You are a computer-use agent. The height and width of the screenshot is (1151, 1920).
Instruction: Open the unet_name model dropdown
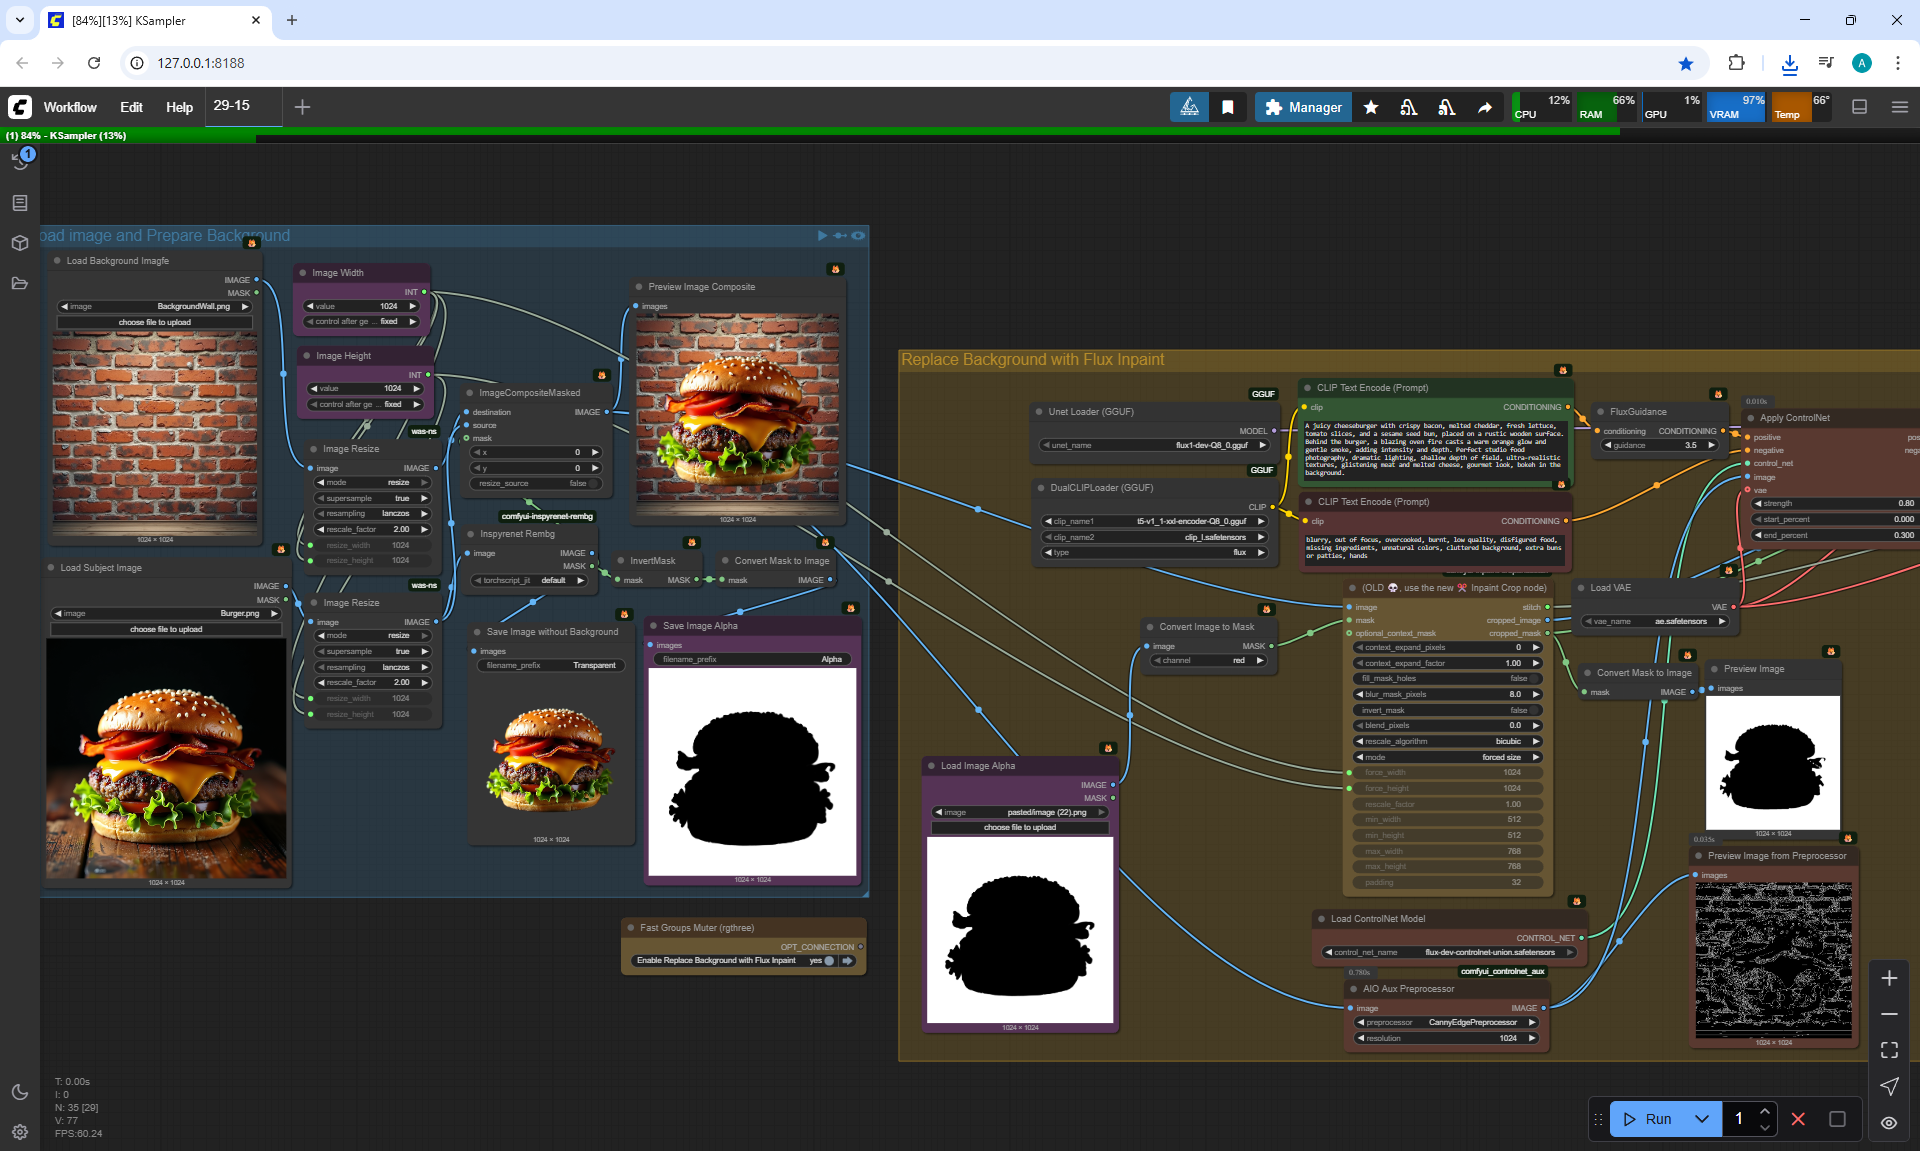click(1155, 445)
